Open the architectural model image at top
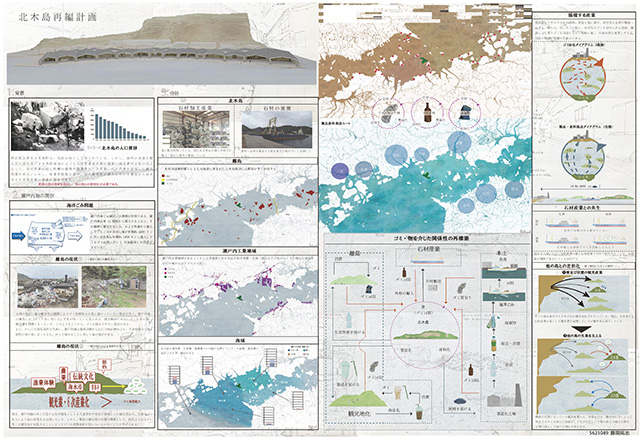 tap(162, 58)
